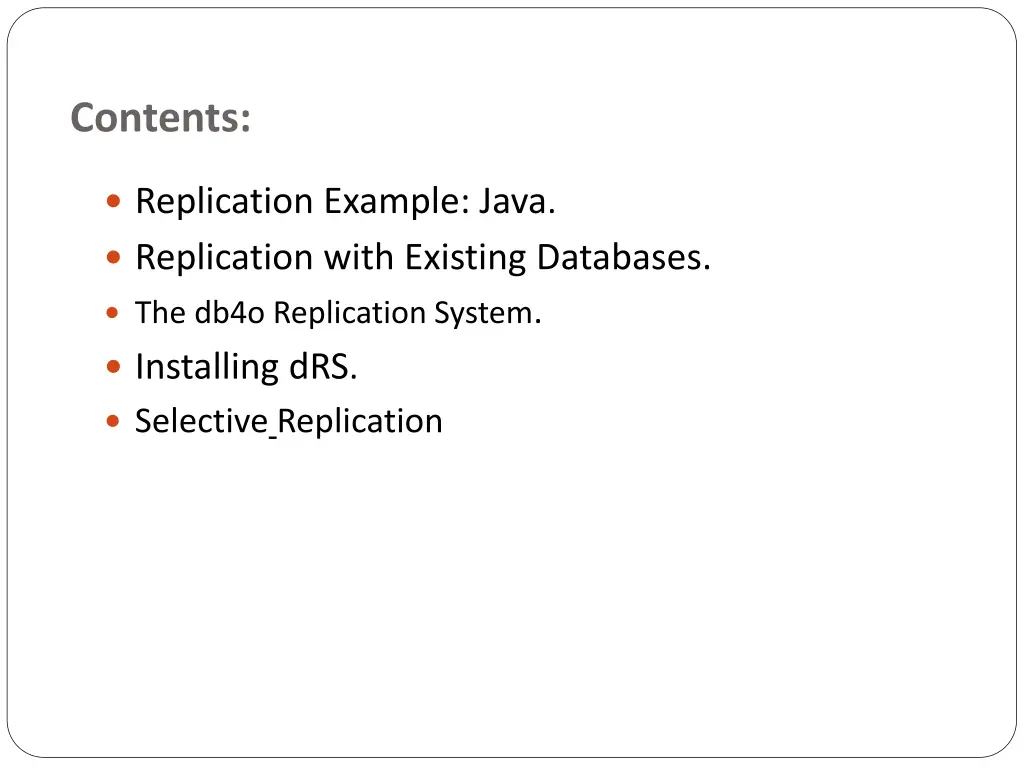Click the word "System." in the third bullet
Screen dimensions: 1024x768
pyautogui.click(x=488, y=314)
